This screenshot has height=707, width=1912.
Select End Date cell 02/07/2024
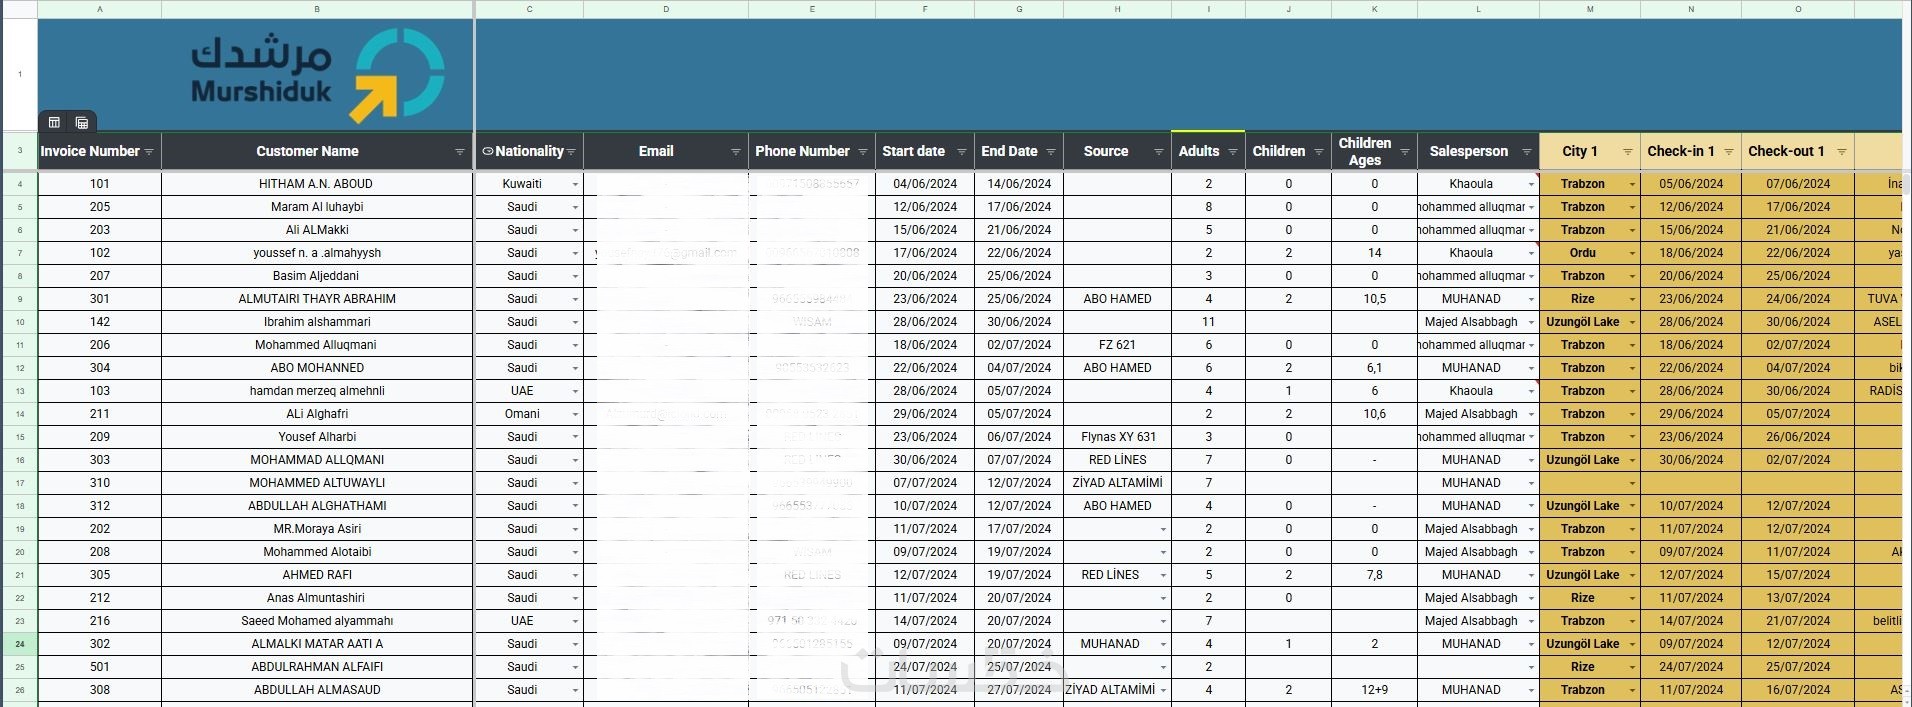[1019, 345]
